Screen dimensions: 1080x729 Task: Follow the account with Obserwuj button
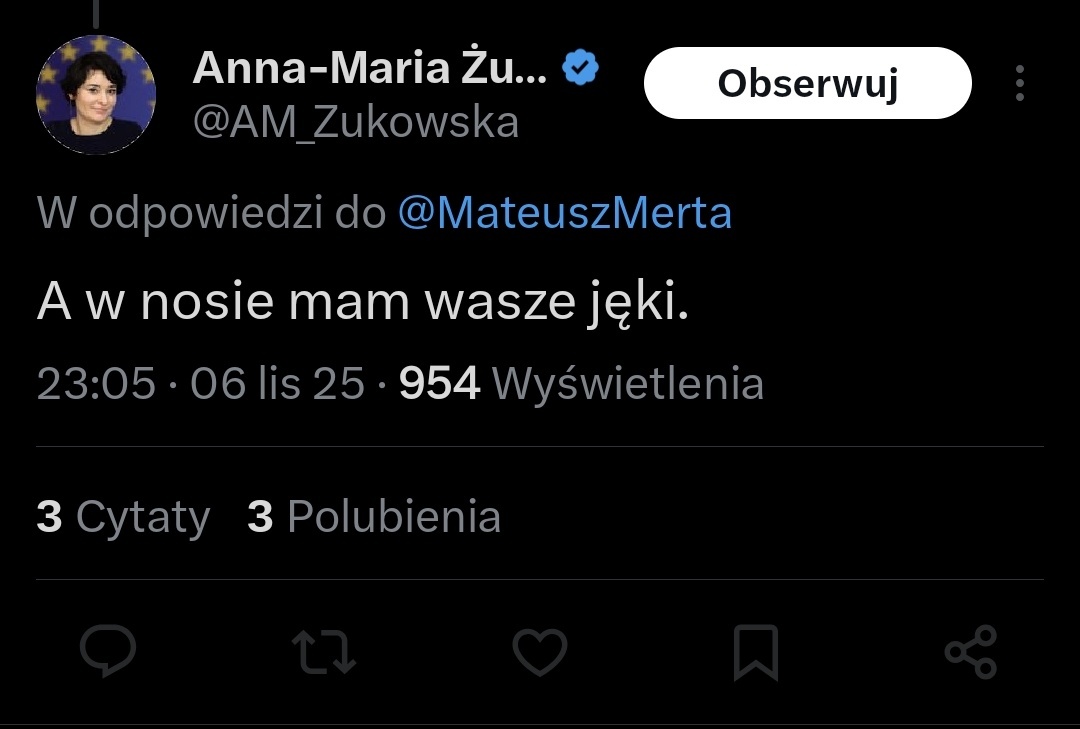[x=807, y=84]
